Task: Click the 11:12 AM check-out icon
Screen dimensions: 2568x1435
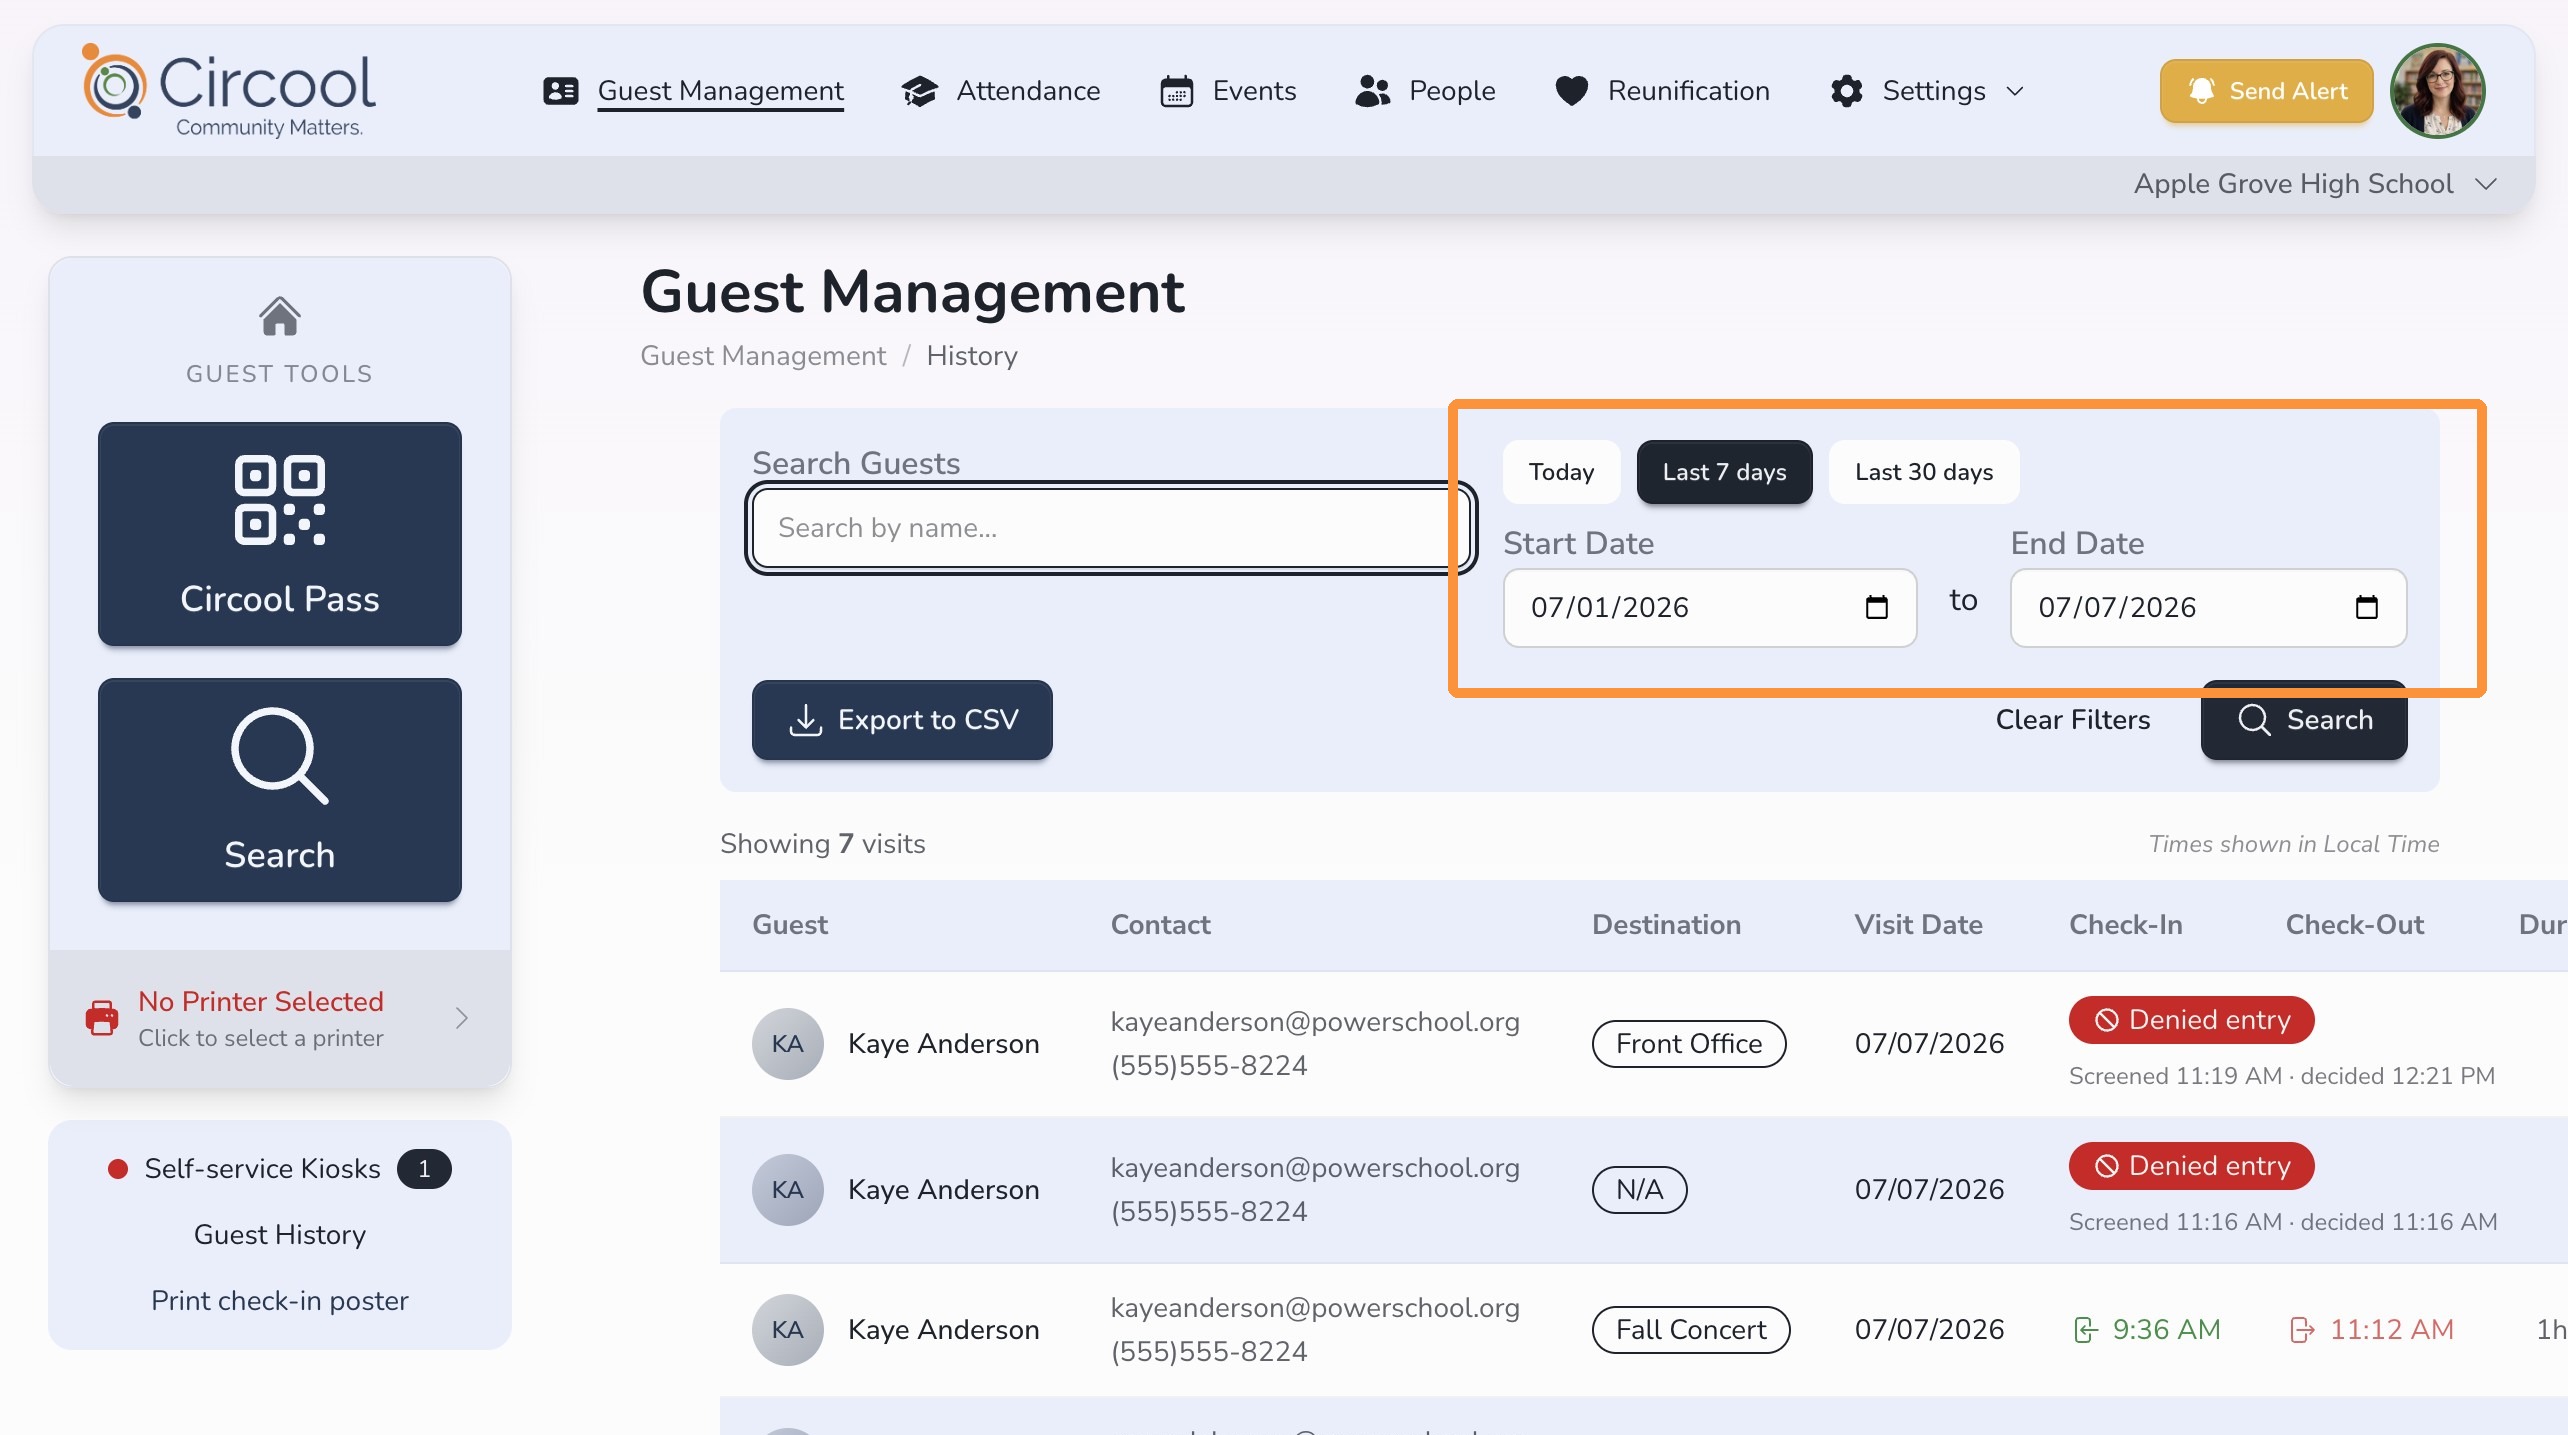Action: pyautogui.click(x=2302, y=1330)
